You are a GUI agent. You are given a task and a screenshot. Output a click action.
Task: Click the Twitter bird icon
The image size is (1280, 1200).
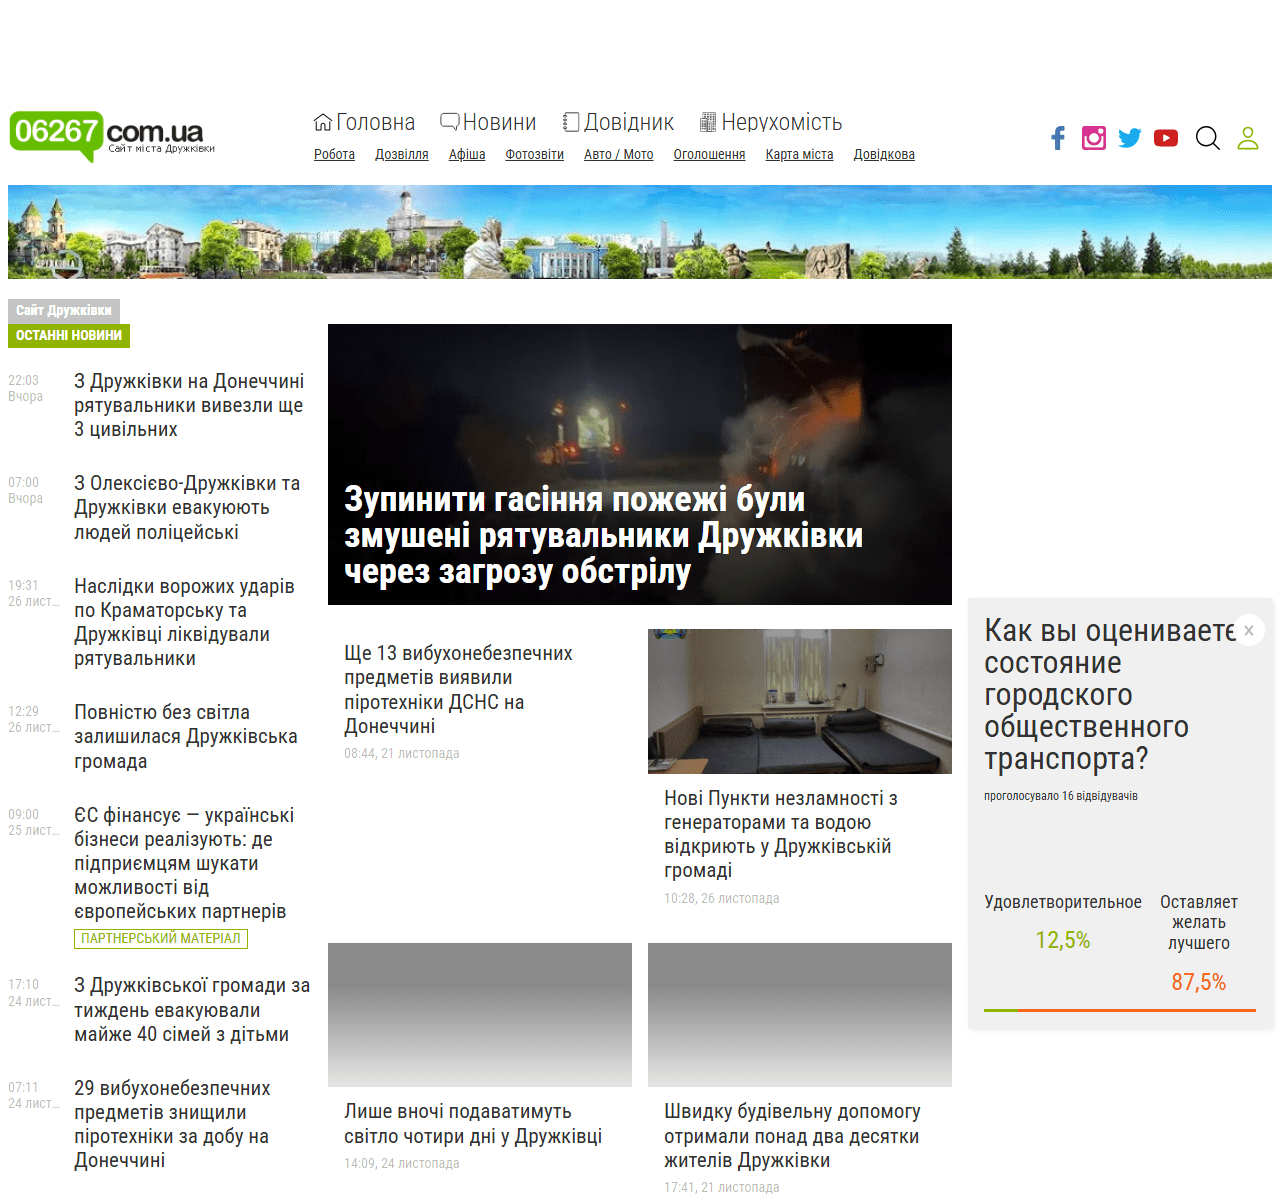(1130, 138)
